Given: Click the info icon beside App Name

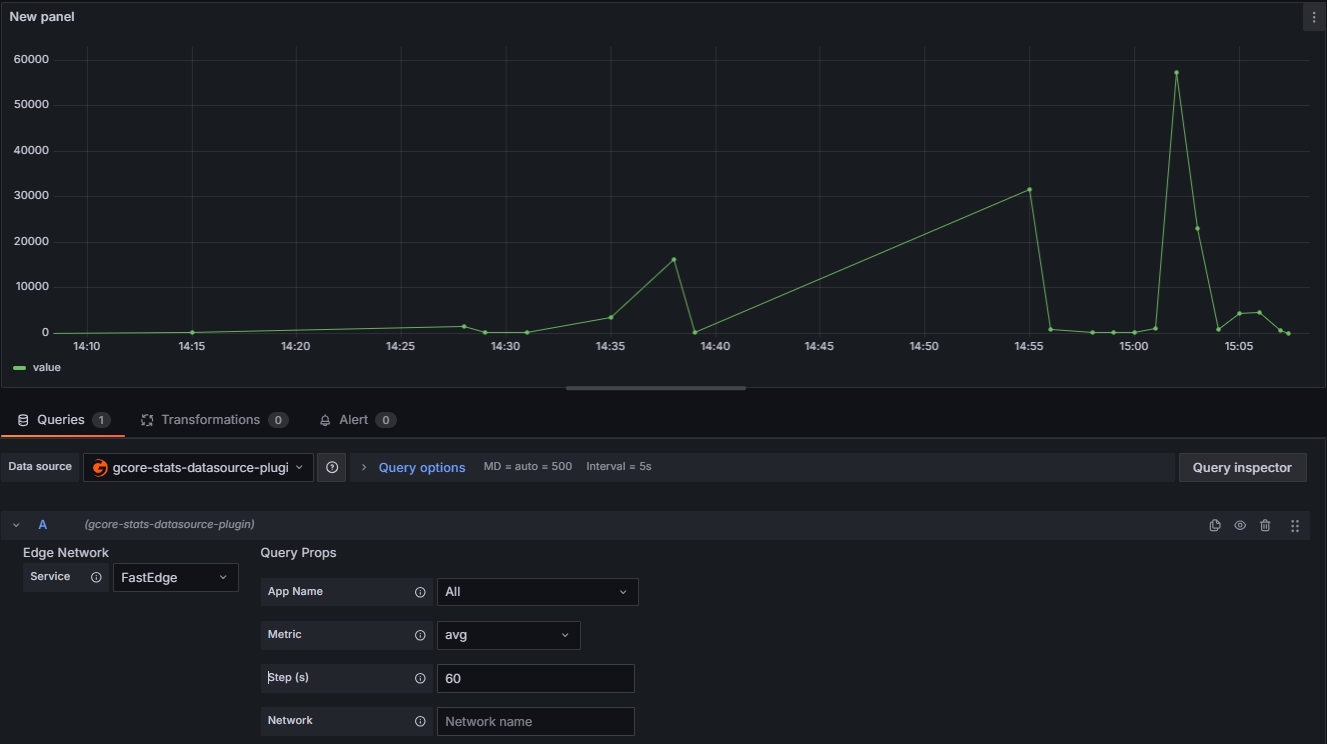Looking at the screenshot, I should (419, 592).
